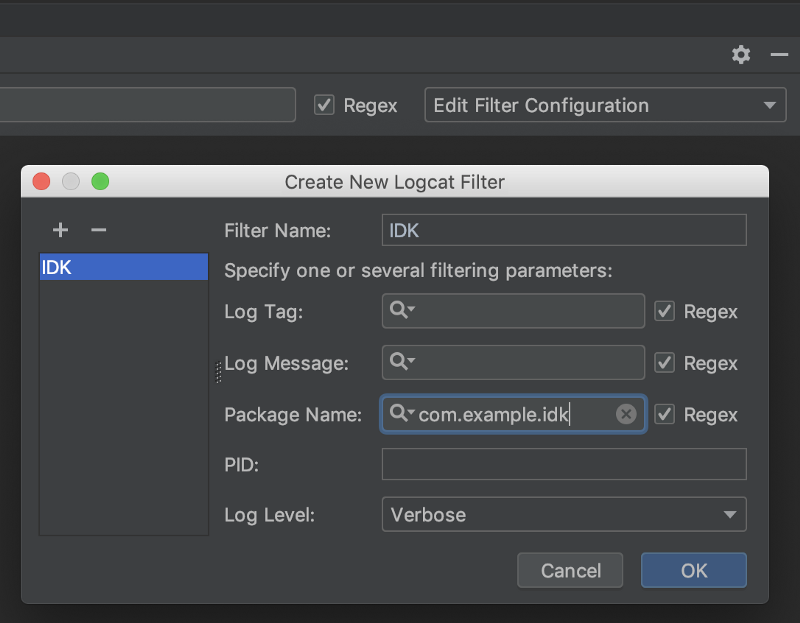Toggle the Package Name Regex checkbox

(664, 414)
